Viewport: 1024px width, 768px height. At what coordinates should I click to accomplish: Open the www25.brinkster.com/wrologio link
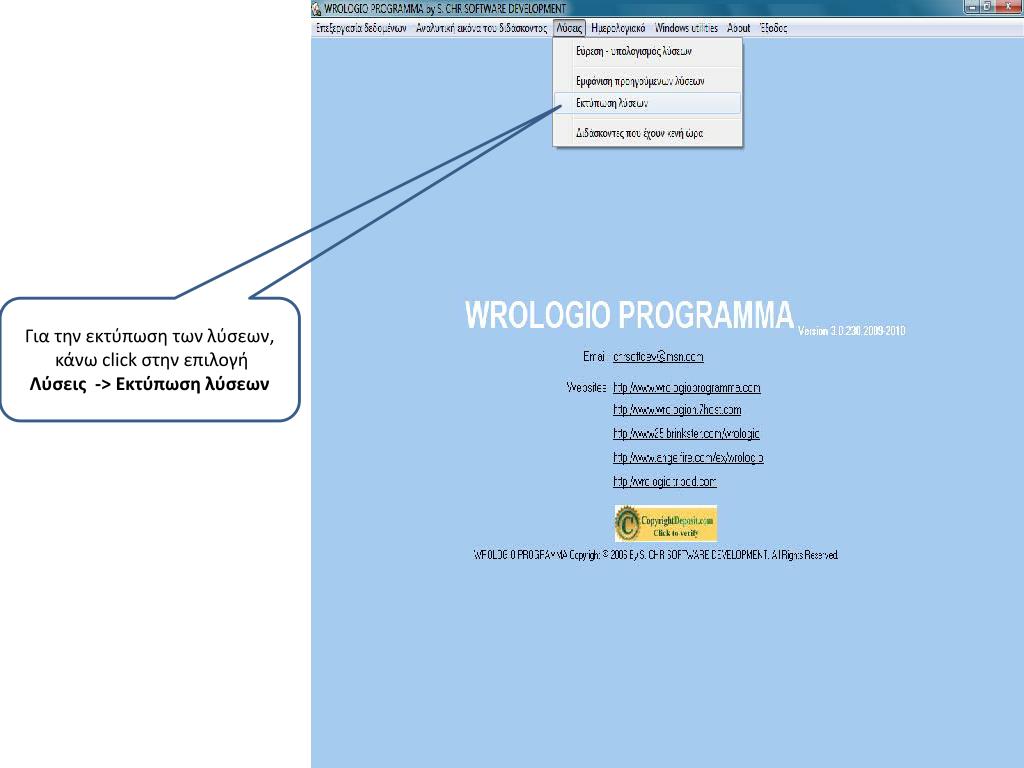686,434
